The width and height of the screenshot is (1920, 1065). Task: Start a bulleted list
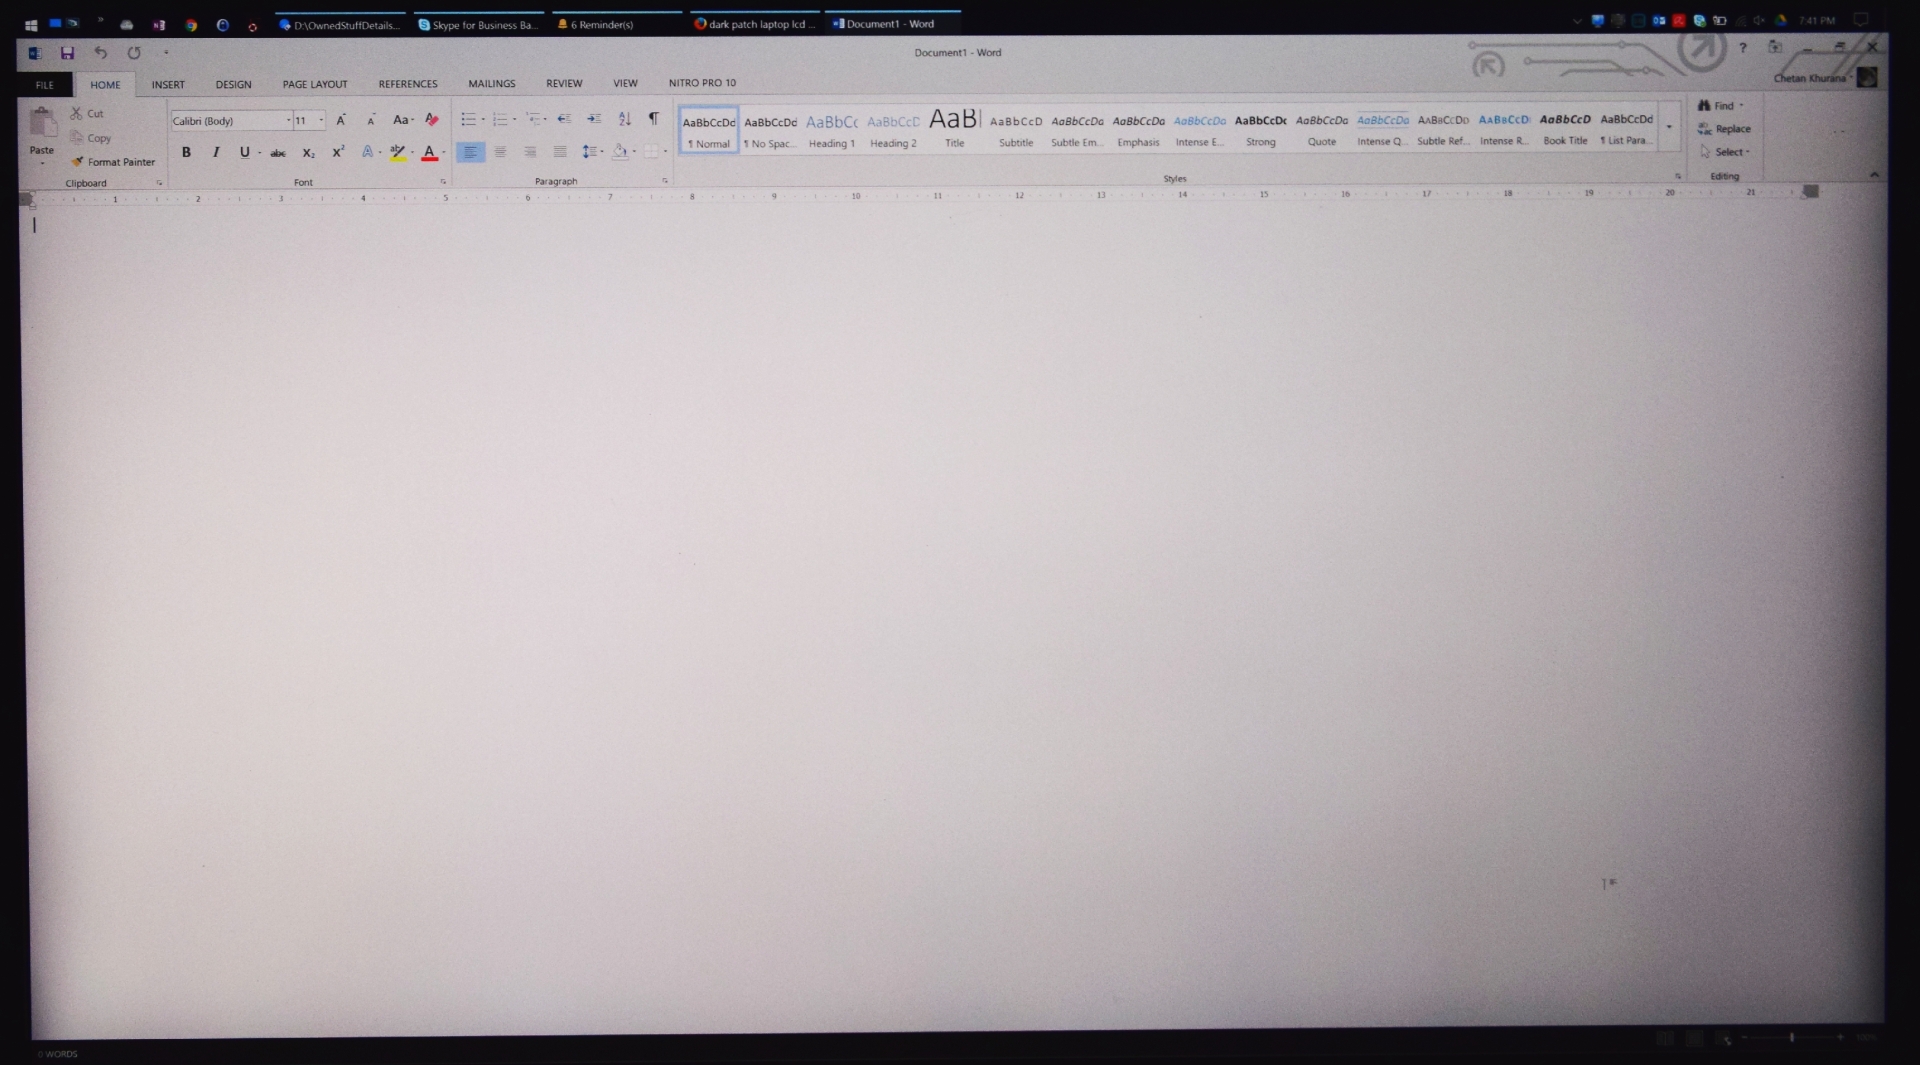[x=468, y=120]
